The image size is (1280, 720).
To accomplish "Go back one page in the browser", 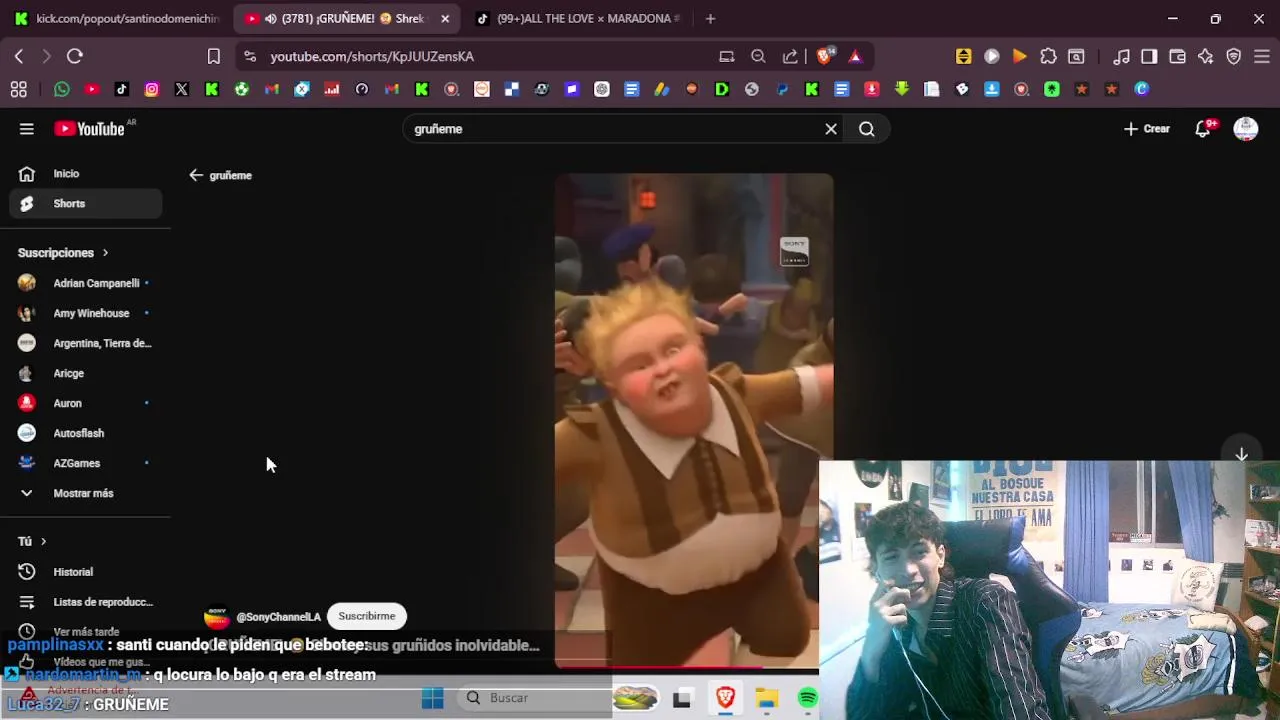I will [x=19, y=57].
